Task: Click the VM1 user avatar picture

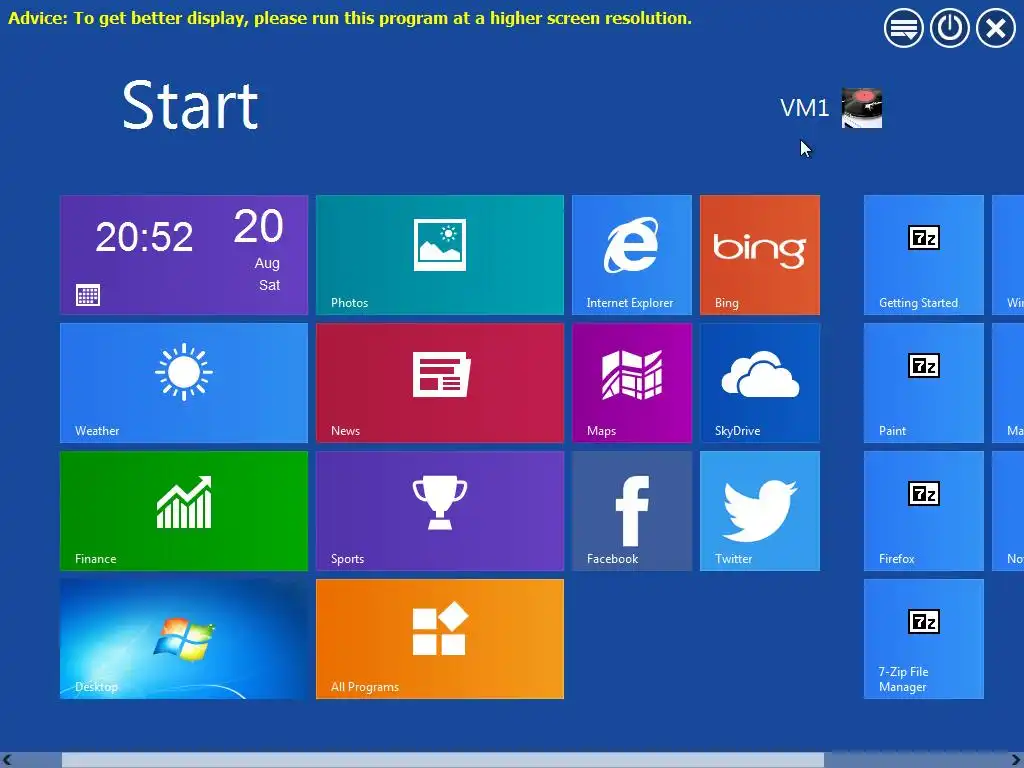Action: pyautogui.click(x=861, y=108)
